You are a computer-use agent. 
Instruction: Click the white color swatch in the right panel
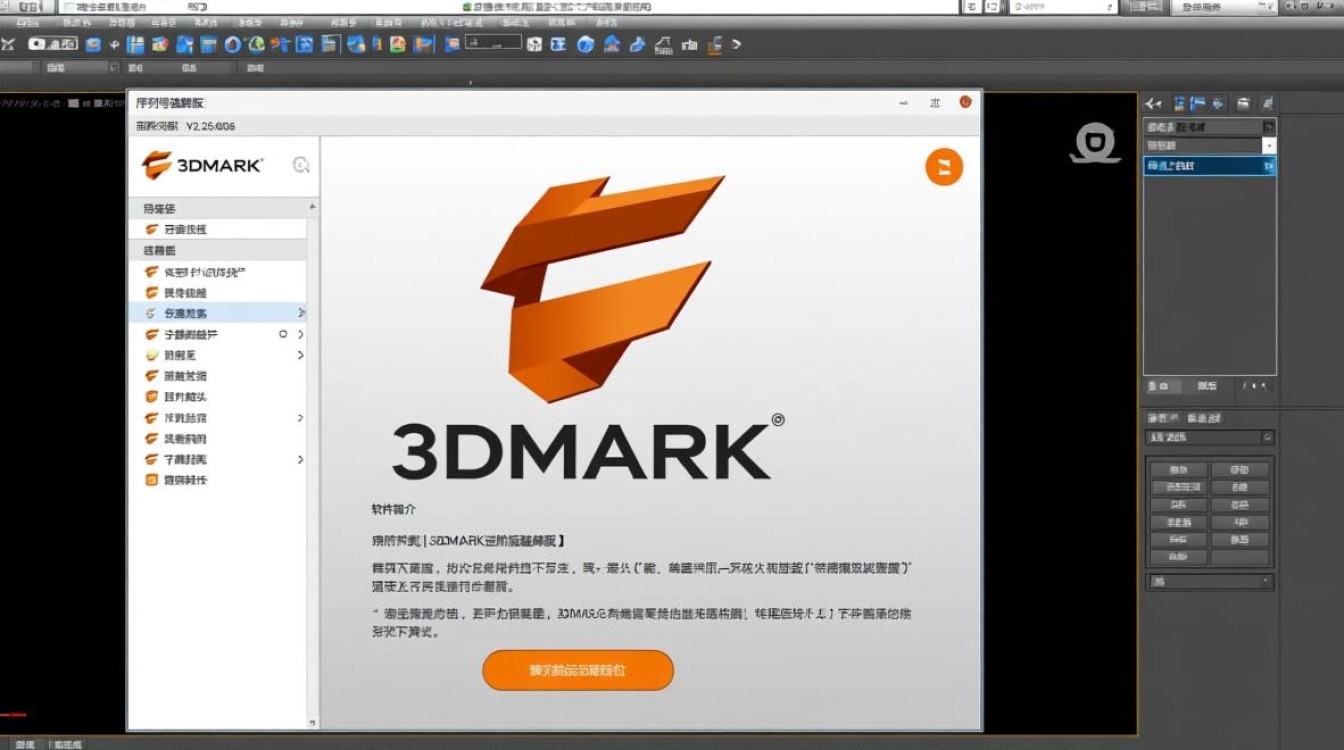(1269, 145)
